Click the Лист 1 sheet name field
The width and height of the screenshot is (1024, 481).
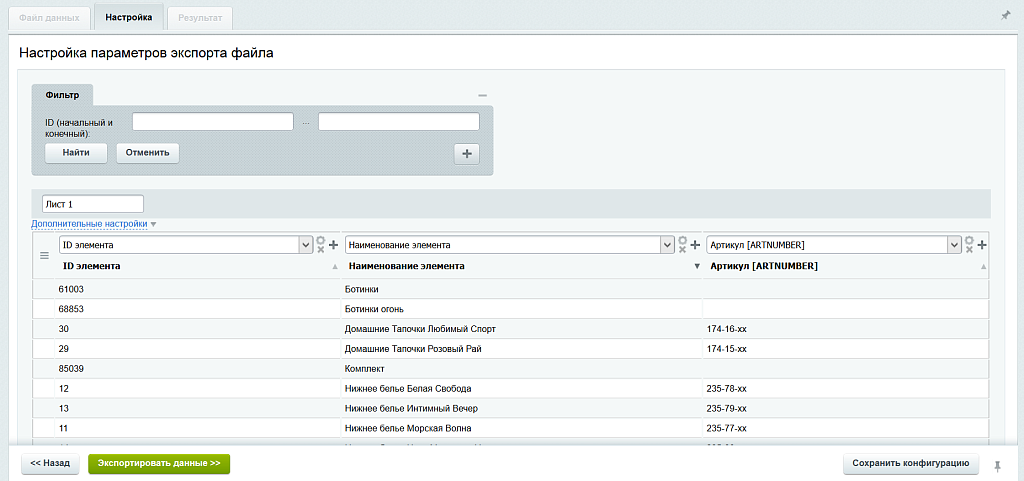click(x=93, y=204)
